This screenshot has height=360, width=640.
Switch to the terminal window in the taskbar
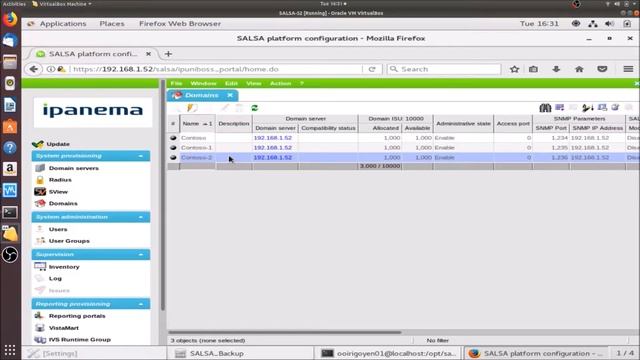pos(388,353)
